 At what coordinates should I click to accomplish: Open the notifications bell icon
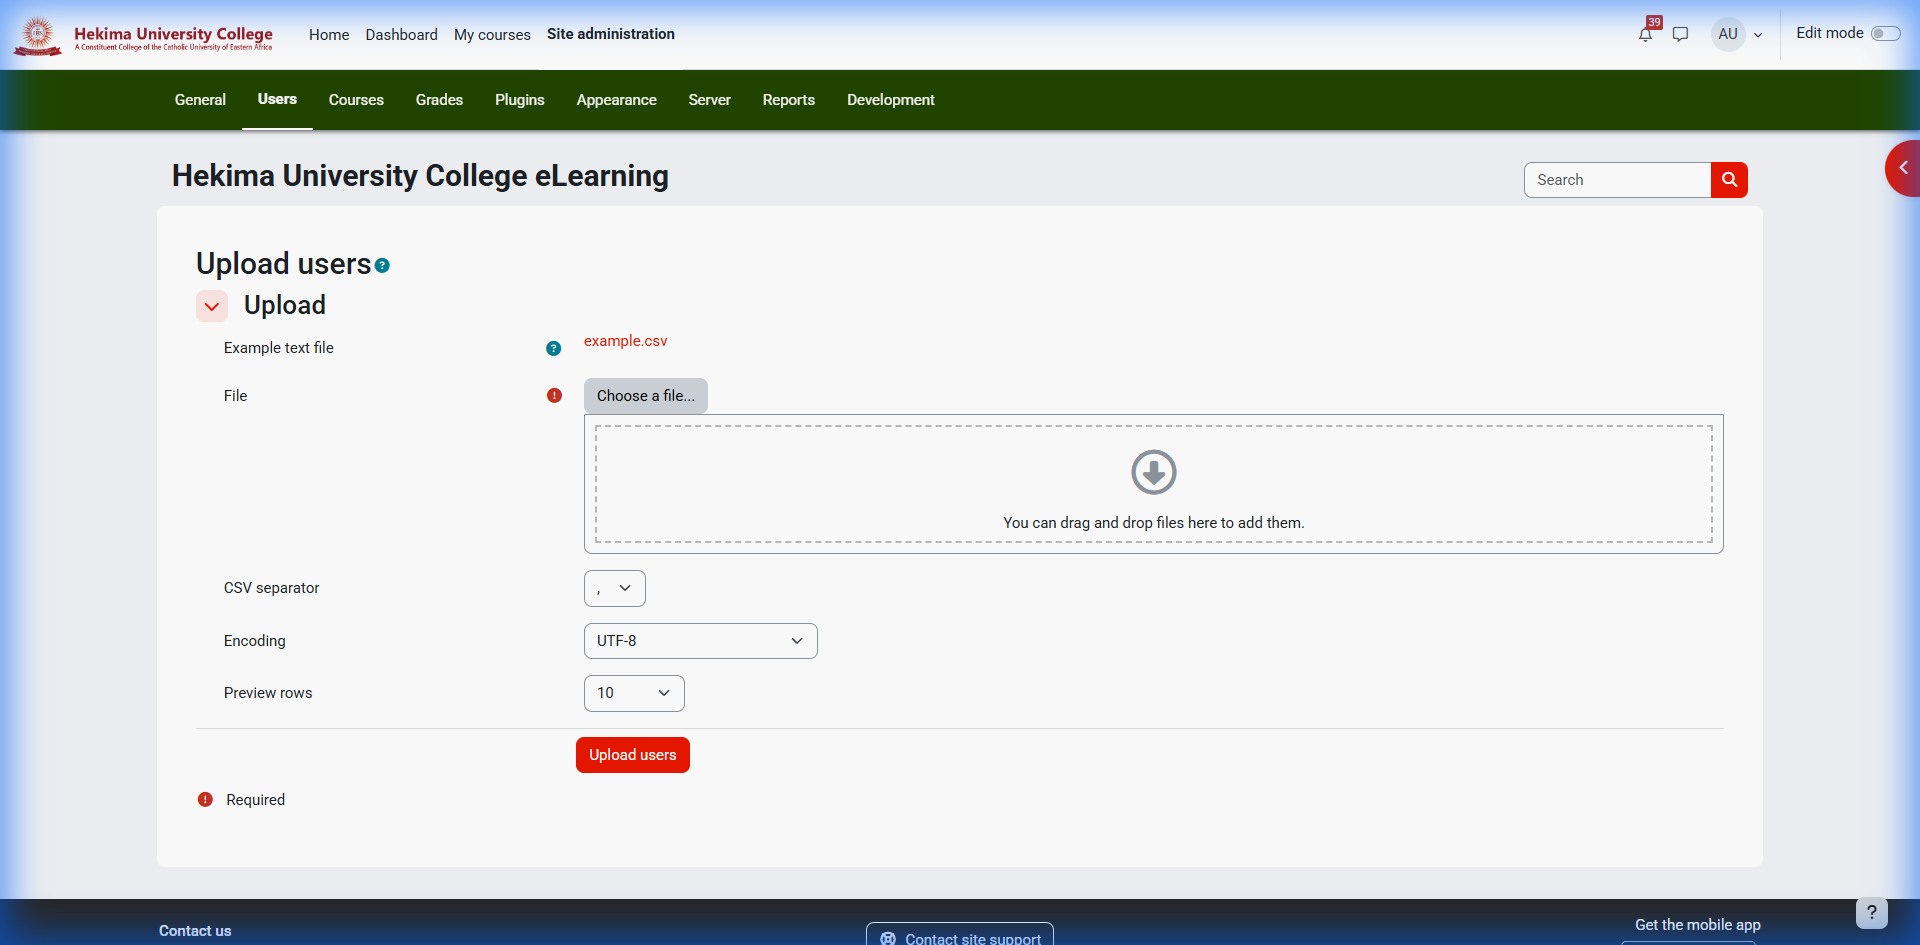pos(1645,34)
